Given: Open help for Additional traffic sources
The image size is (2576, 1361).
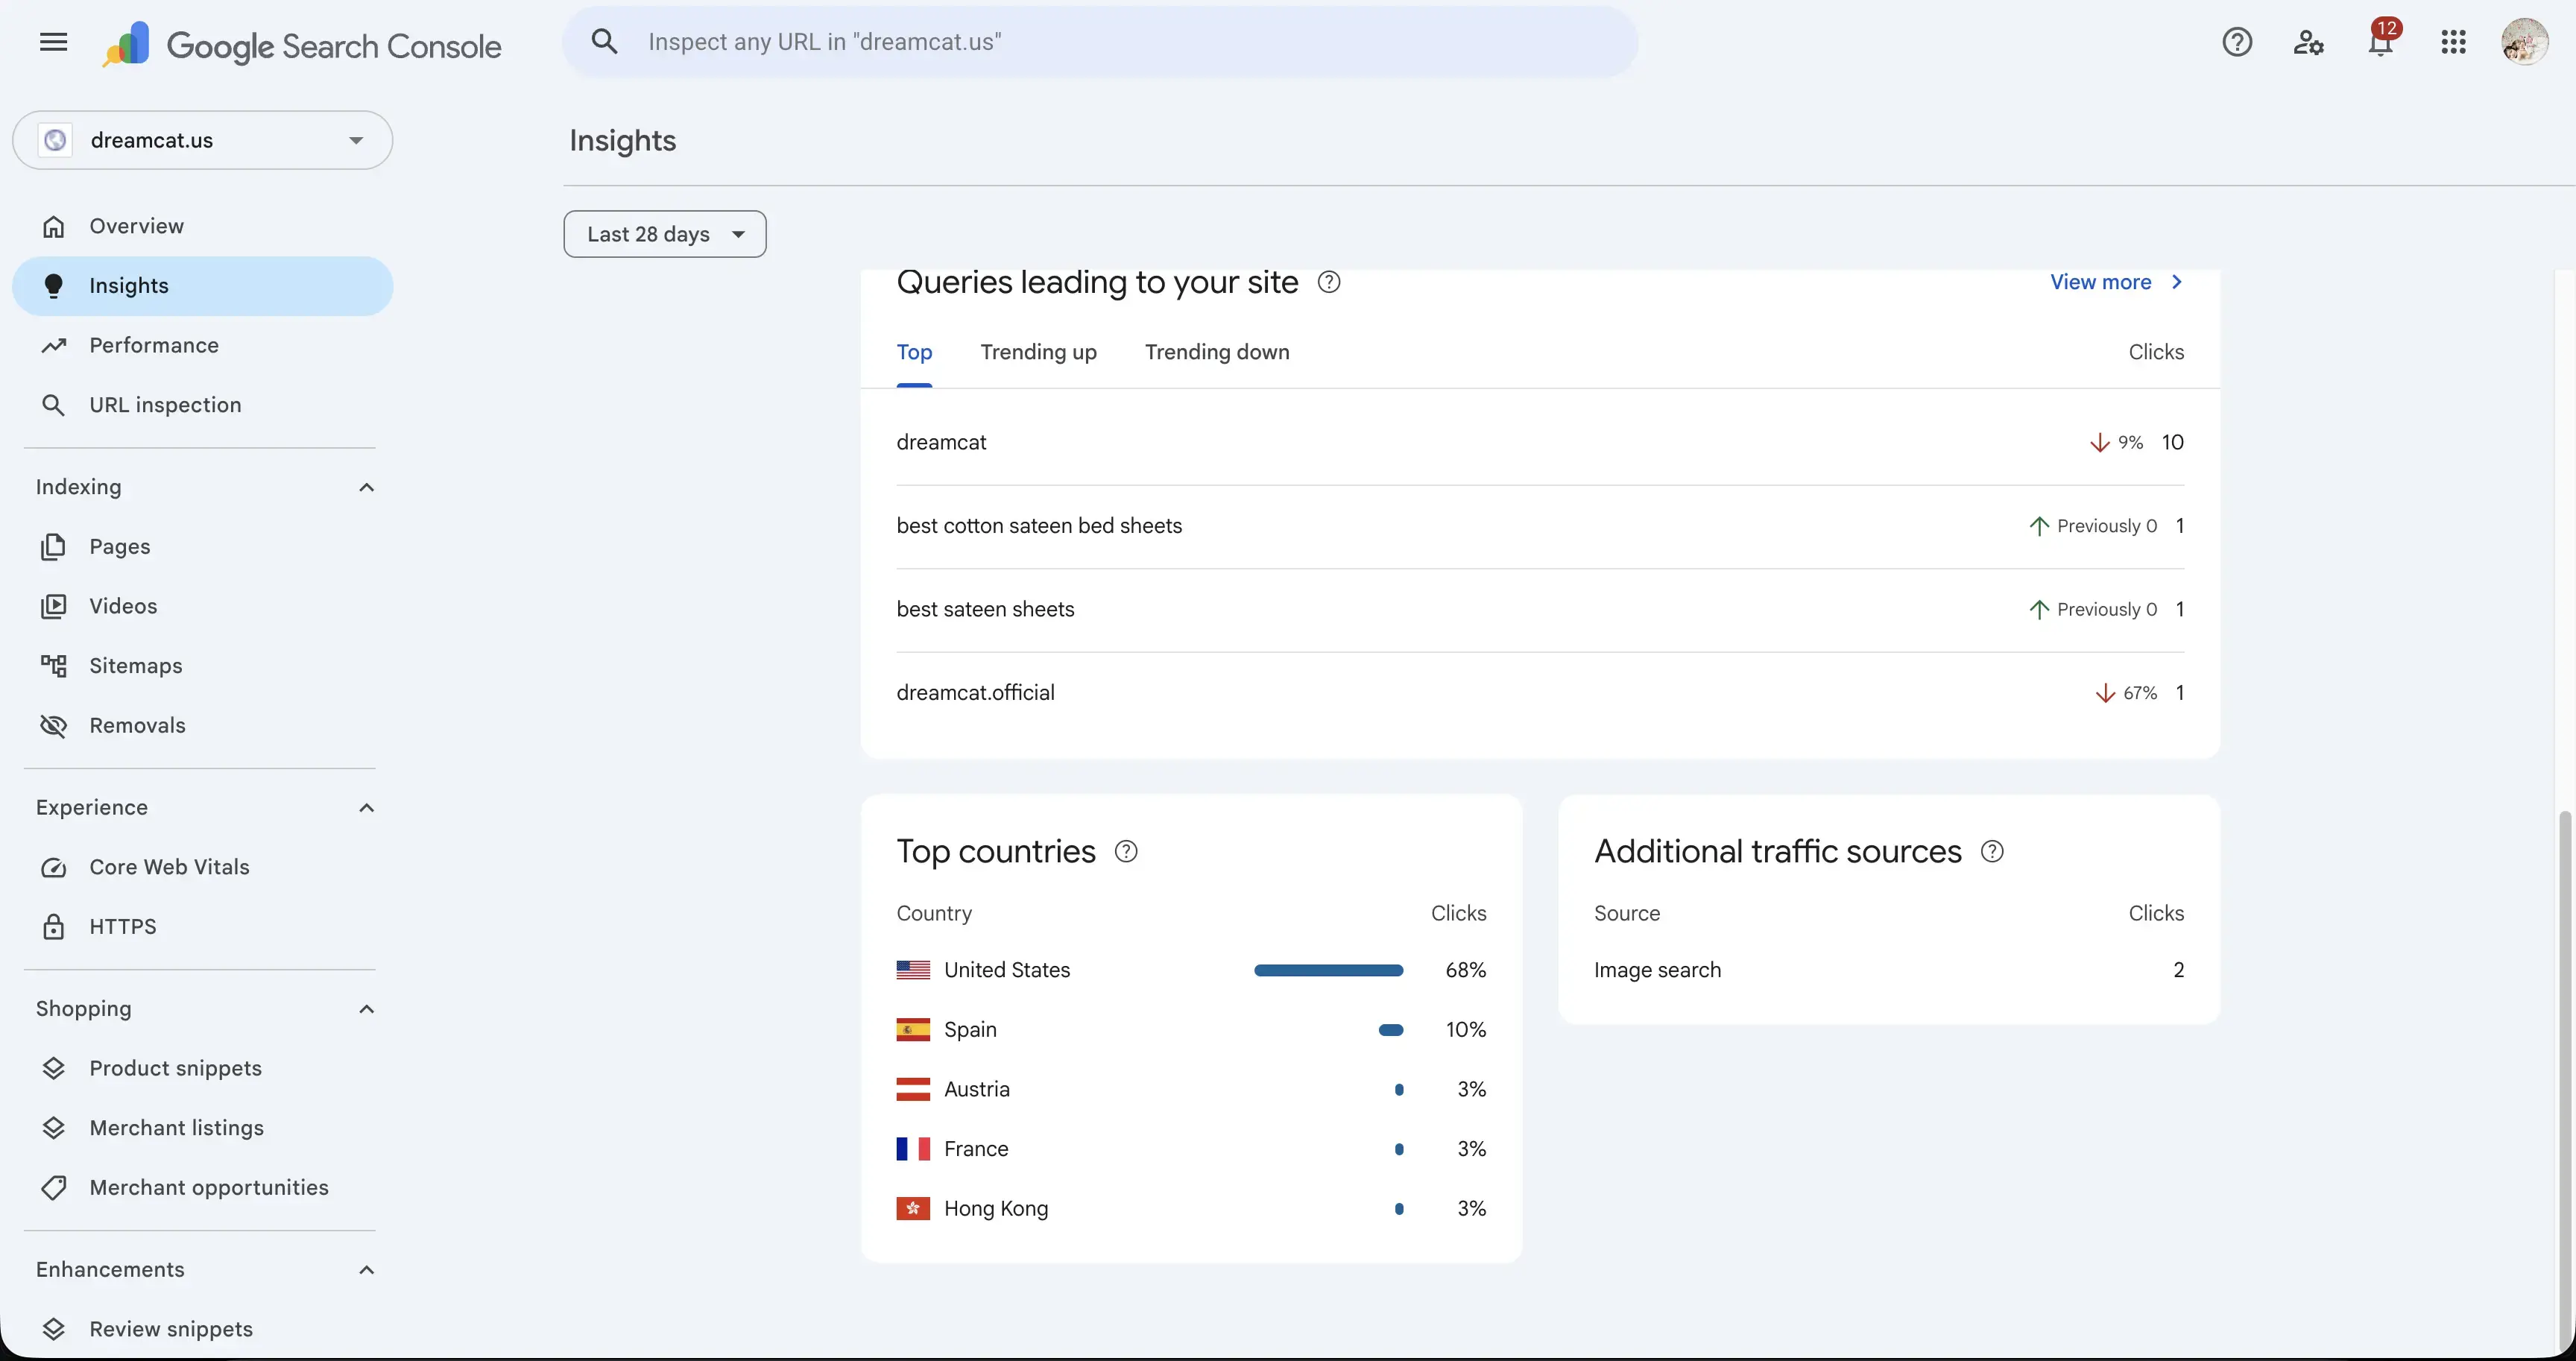Looking at the screenshot, I should tap(1992, 851).
